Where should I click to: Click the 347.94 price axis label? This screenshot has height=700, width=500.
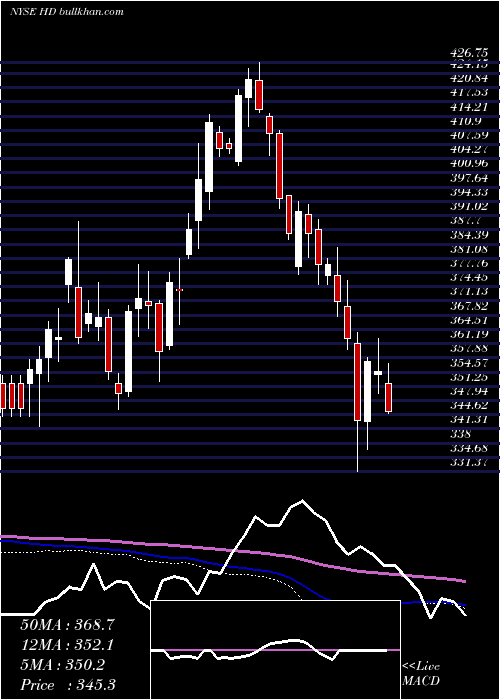(468, 391)
